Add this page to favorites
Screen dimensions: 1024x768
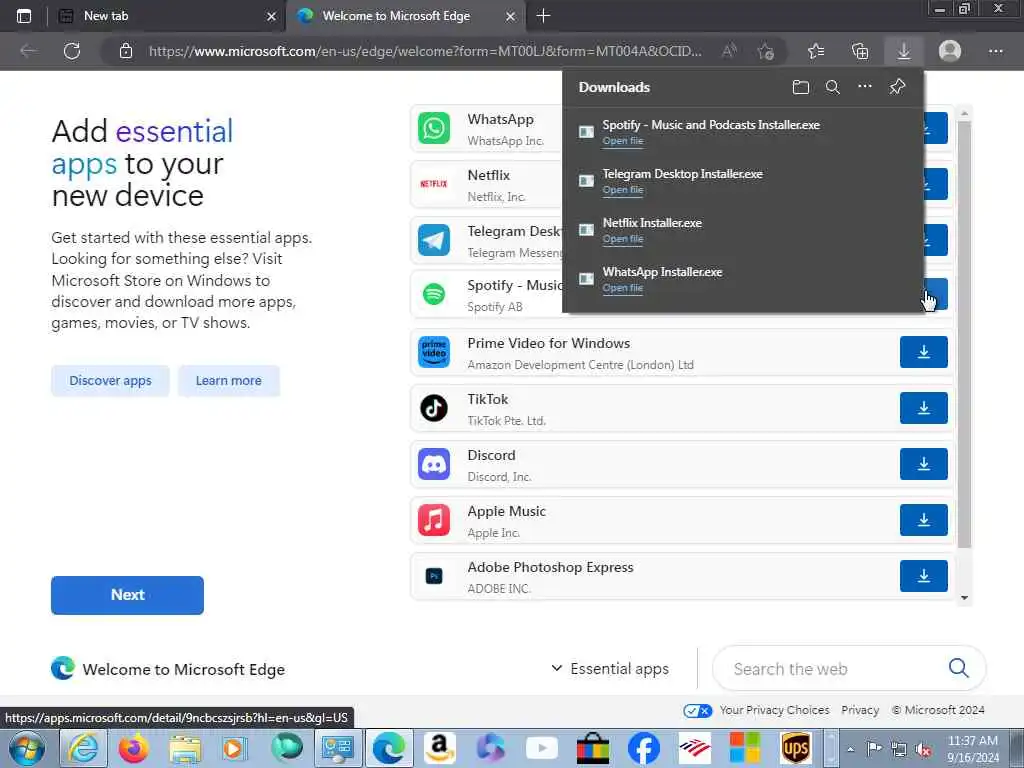pyautogui.click(x=765, y=51)
